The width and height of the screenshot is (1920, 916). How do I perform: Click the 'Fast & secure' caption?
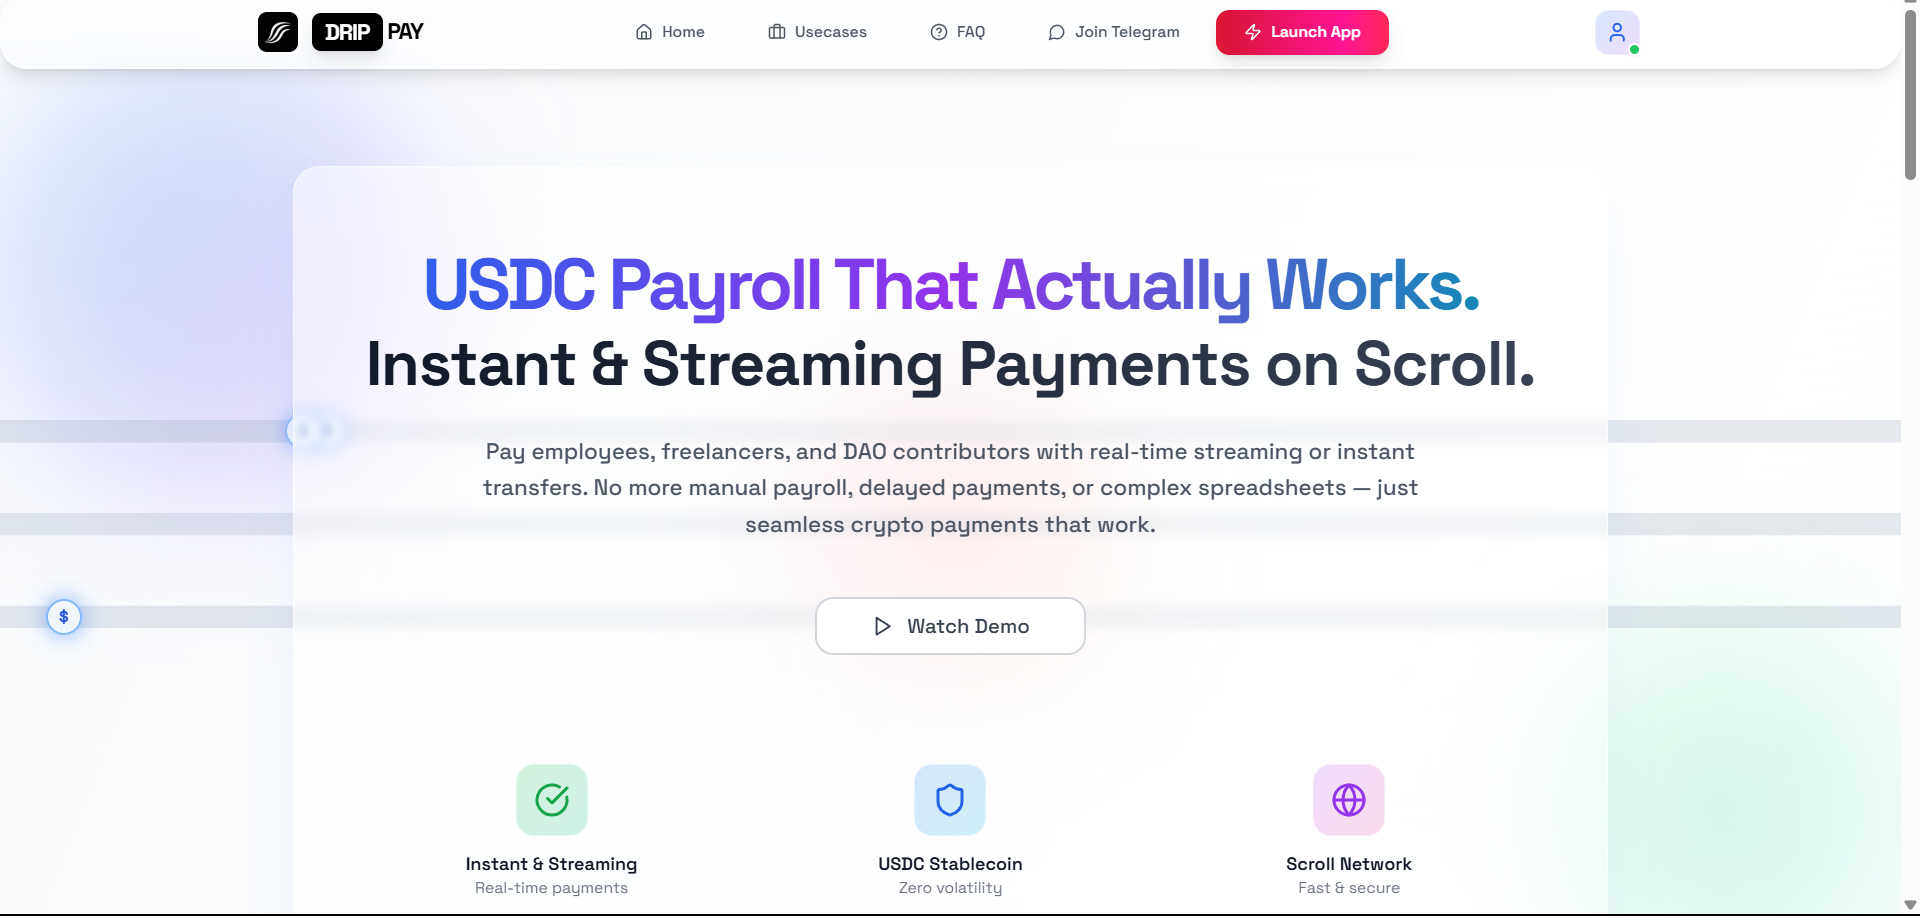click(1349, 888)
